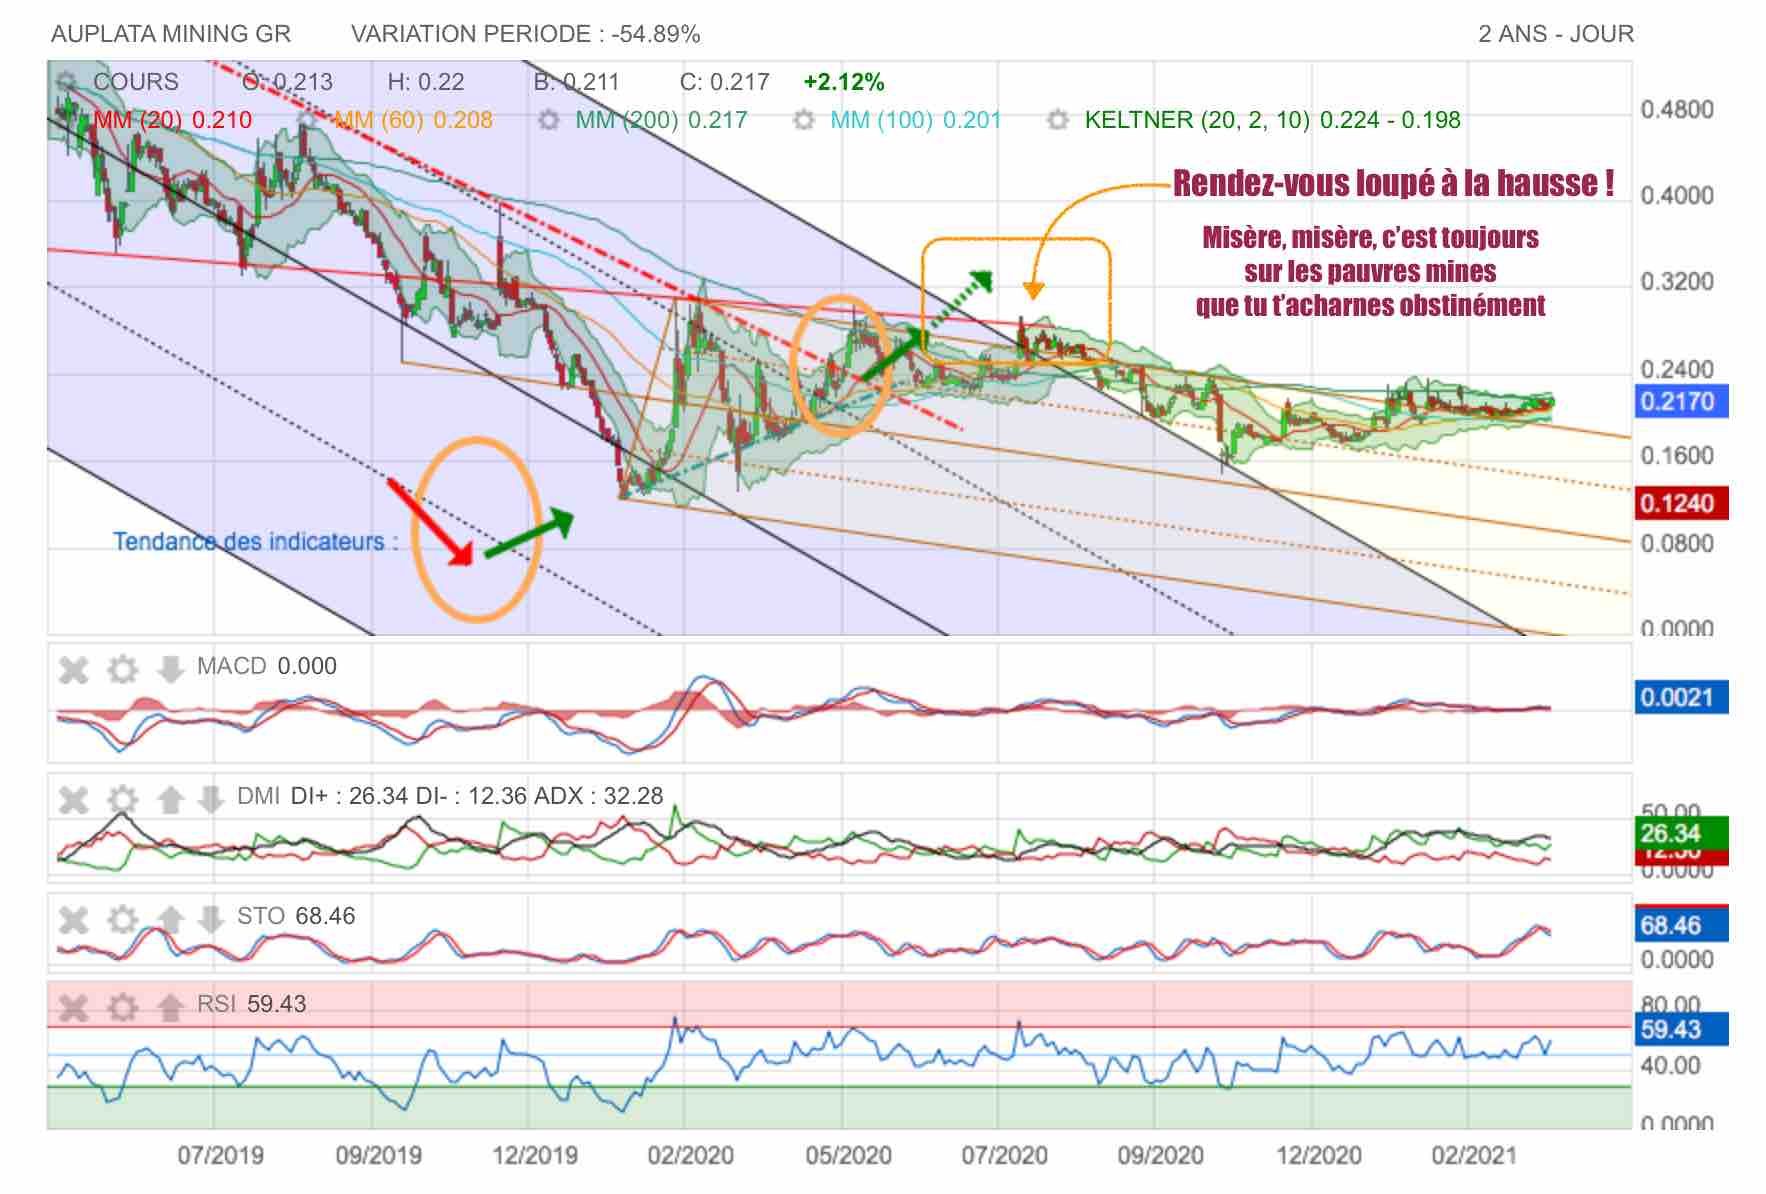The image size is (1766, 1194).
Task: Move the STO panel up
Action: pyautogui.click(x=171, y=919)
